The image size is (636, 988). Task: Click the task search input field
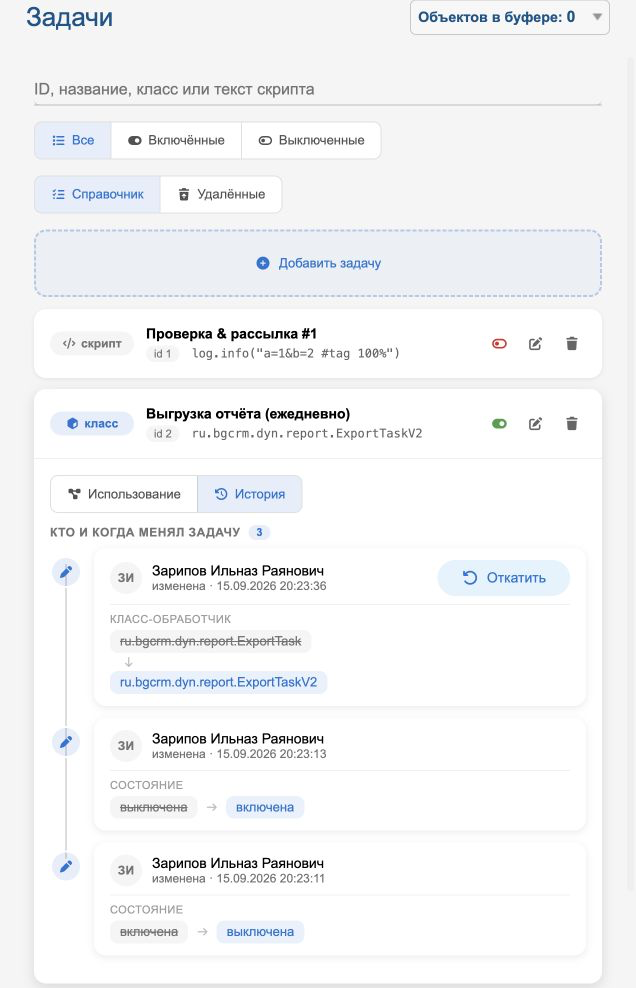point(318,89)
